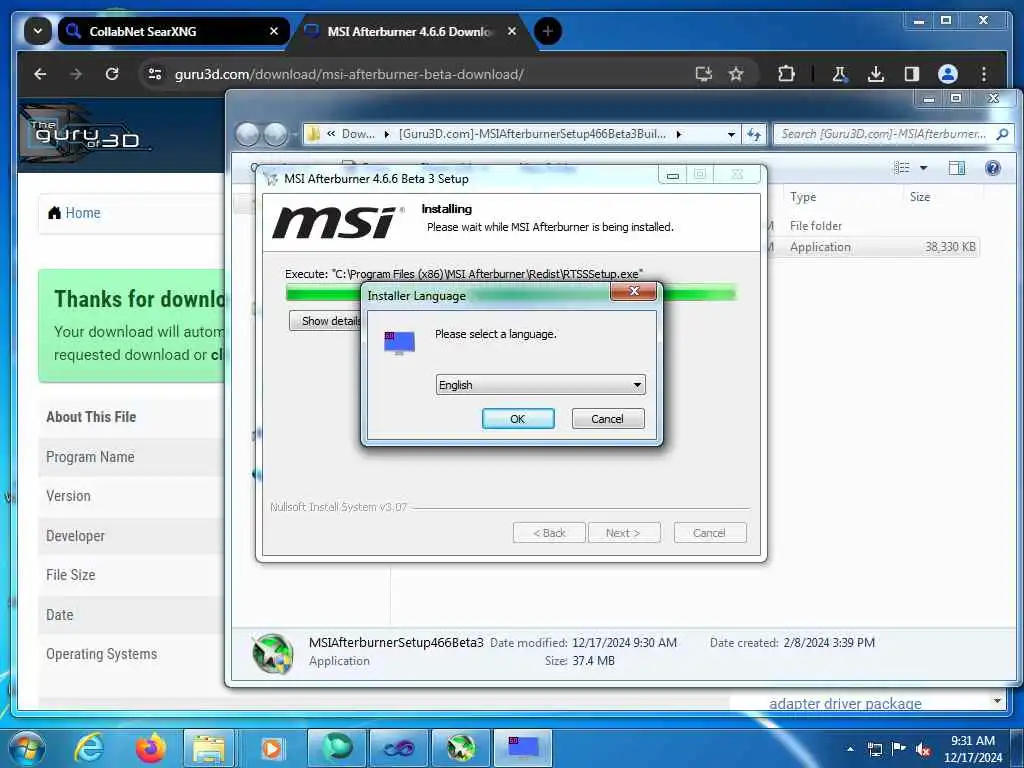The width and height of the screenshot is (1024, 768).
Task: Sort by the Type column header
Action: (x=803, y=197)
